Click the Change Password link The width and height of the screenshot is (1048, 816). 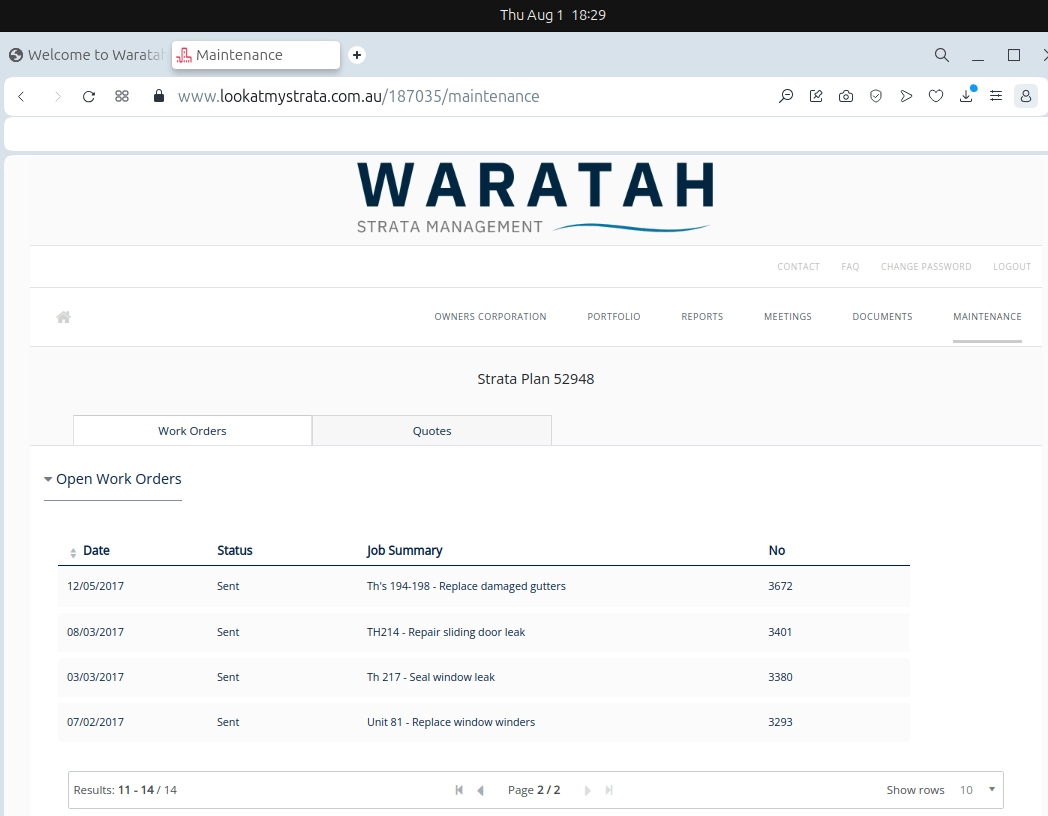[926, 267]
